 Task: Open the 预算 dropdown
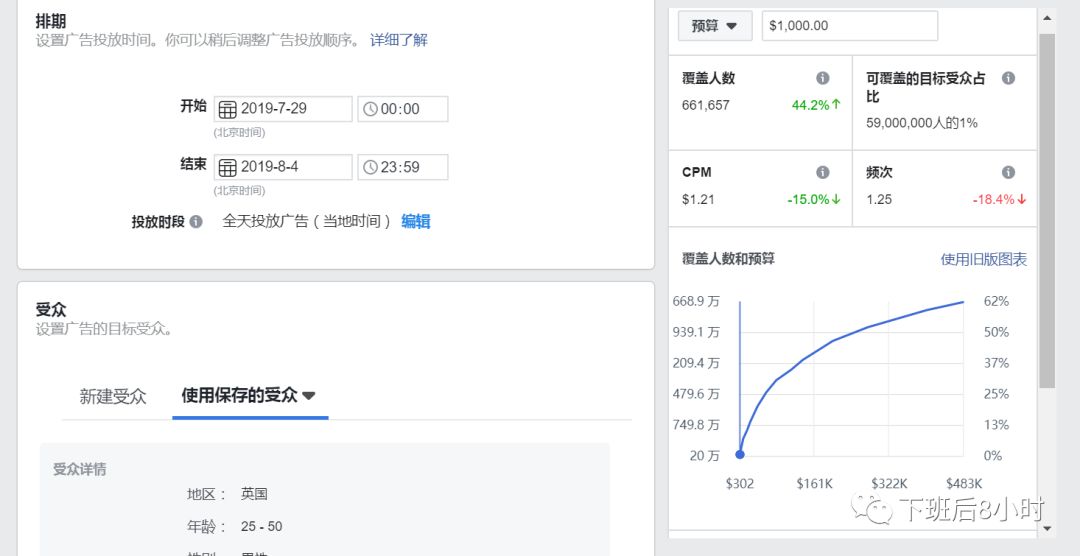715,26
